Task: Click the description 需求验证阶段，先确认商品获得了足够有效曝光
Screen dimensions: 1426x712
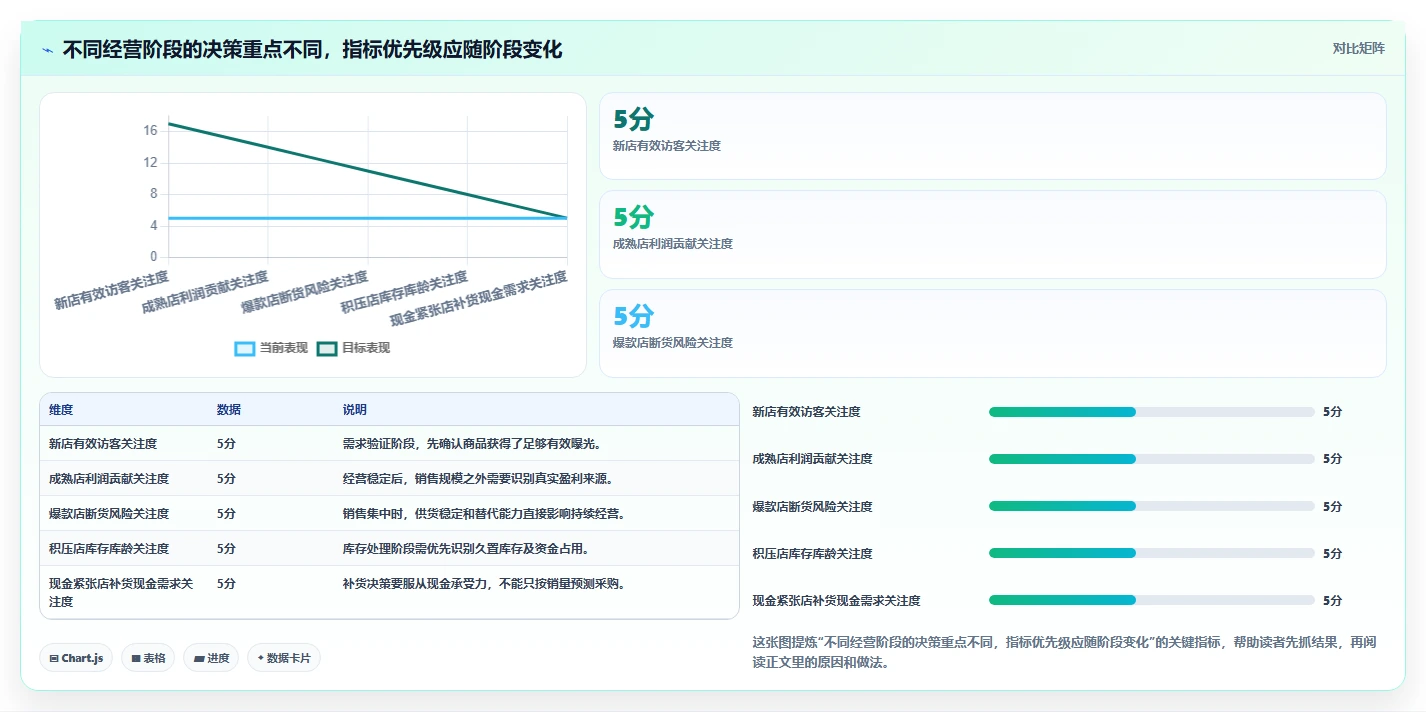Action: pos(471,444)
